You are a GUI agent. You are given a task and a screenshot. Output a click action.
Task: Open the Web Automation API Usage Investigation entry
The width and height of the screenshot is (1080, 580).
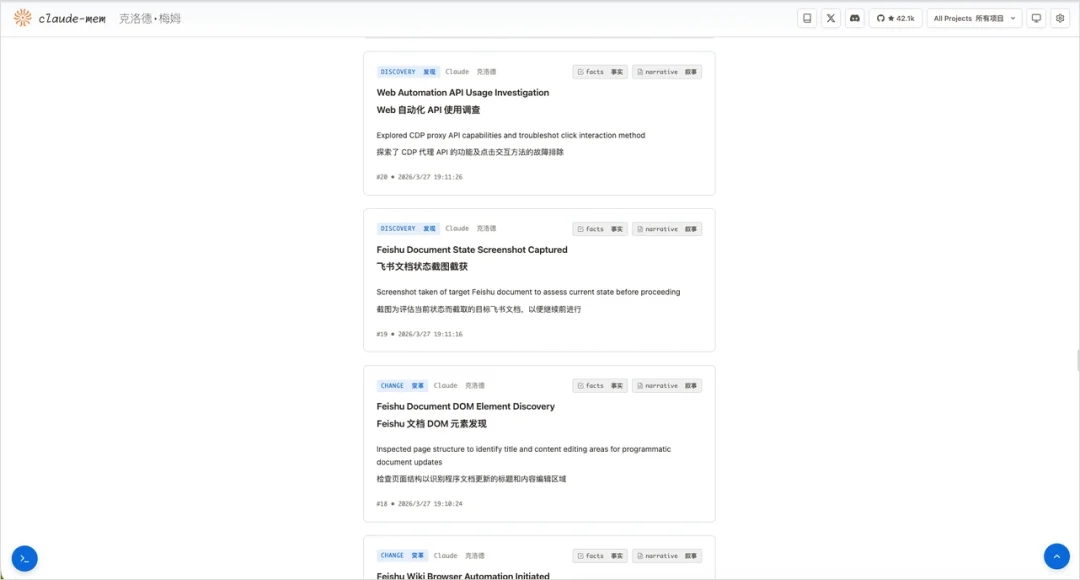462,92
